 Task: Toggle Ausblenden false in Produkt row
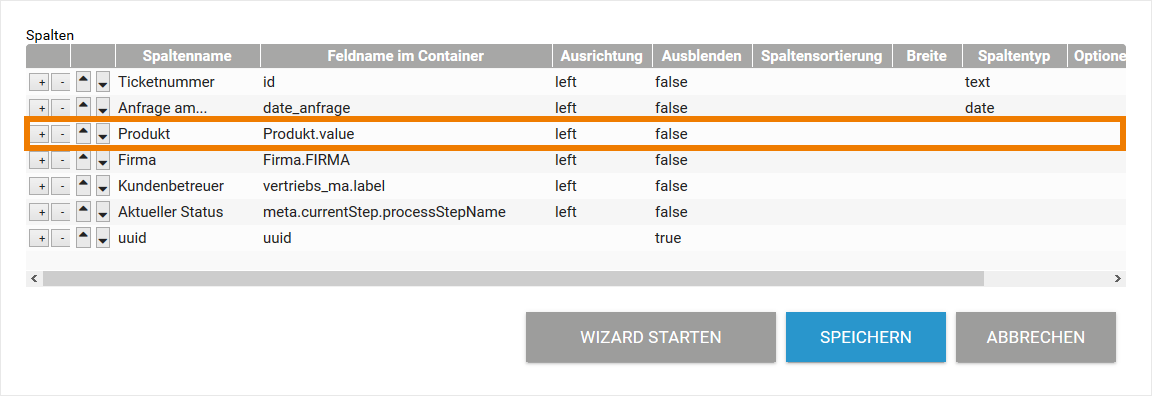click(671, 134)
